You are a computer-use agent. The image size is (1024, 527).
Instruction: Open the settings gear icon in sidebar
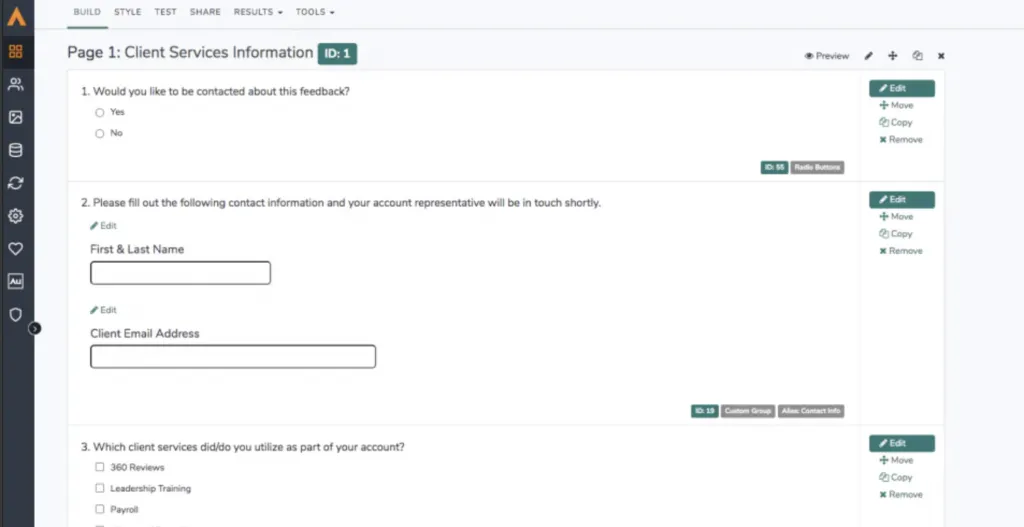click(16, 216)
